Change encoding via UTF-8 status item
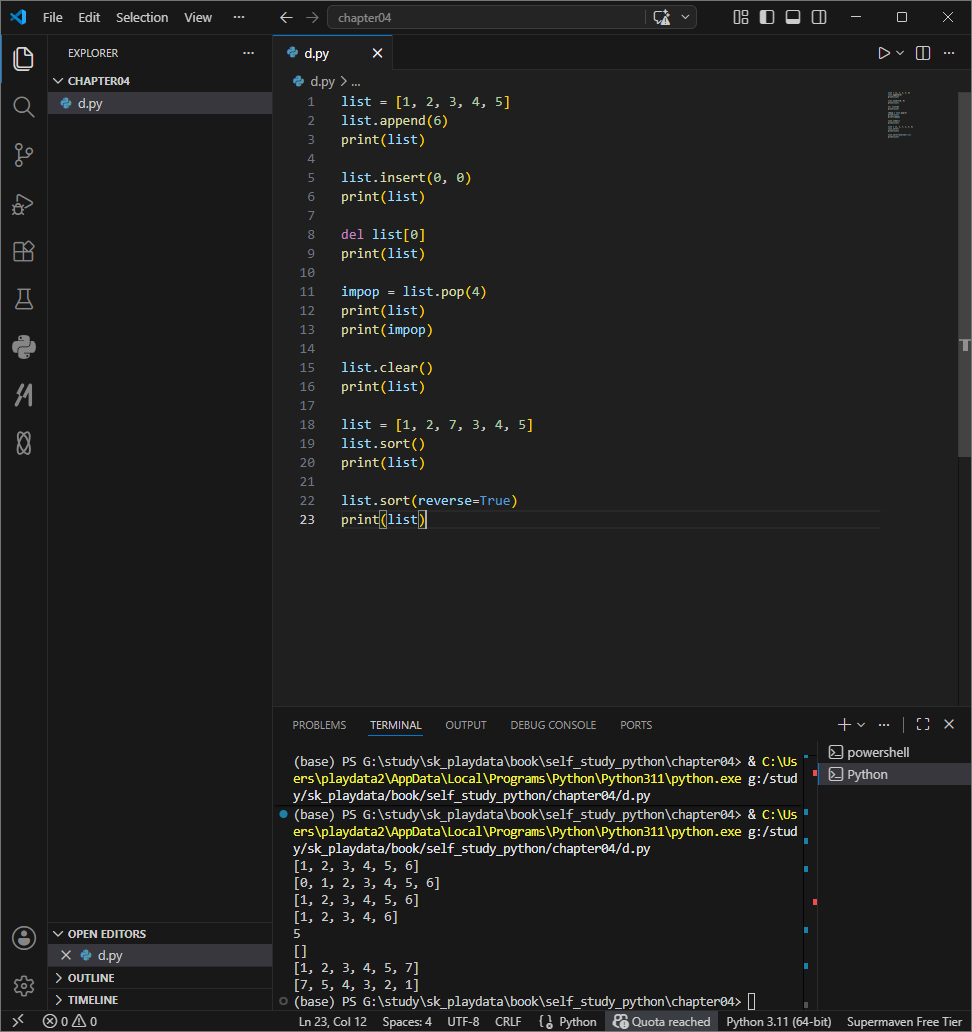 463,1021
